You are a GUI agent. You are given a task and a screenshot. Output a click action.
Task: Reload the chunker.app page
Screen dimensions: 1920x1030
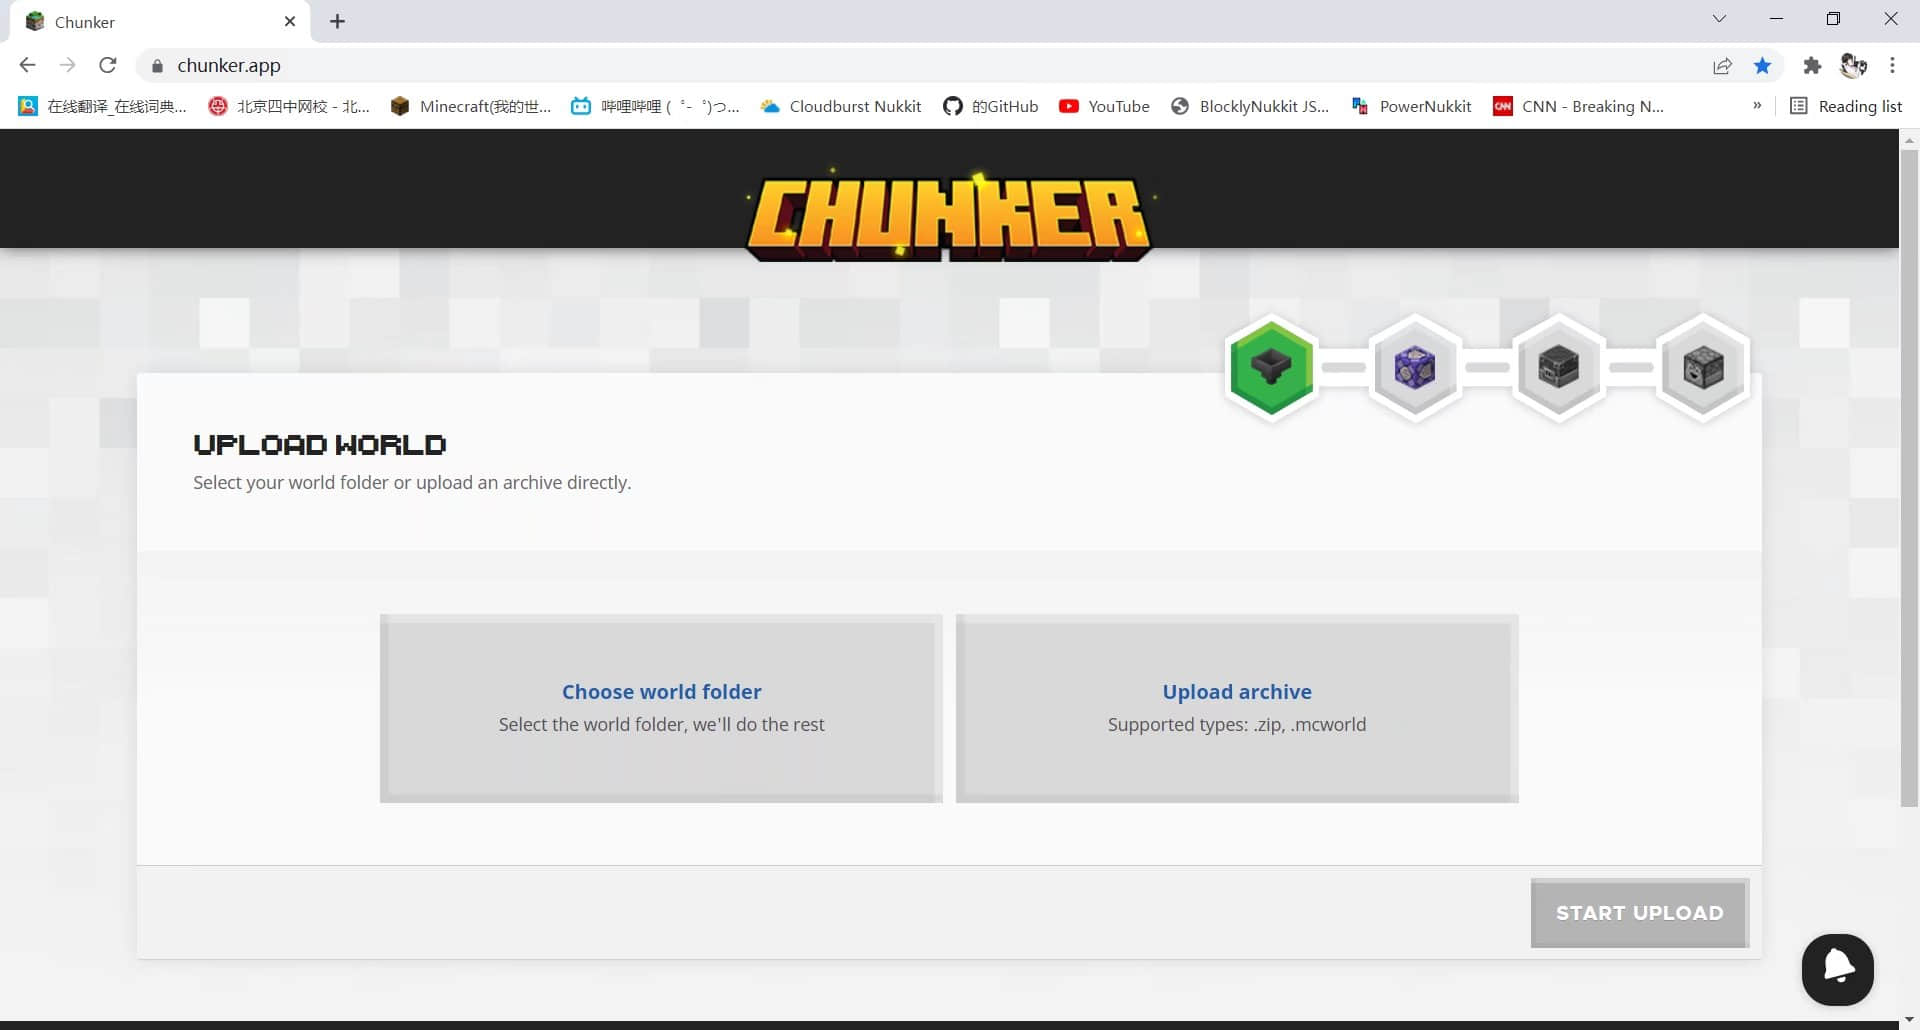tap(108, 65)
